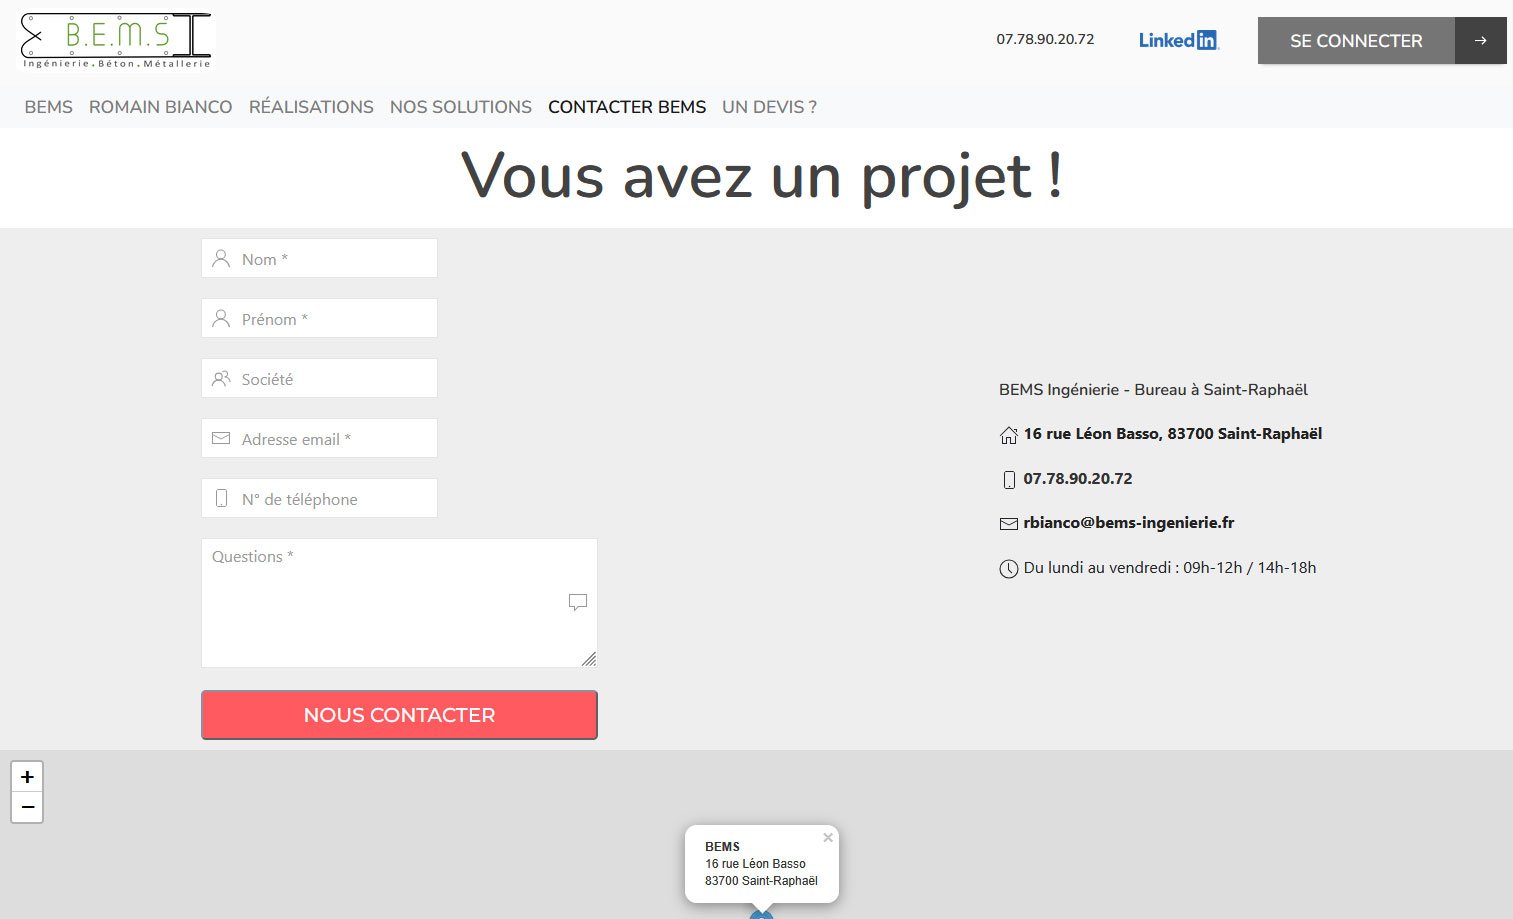Click the 'Vous avez un projet !' heading
This screenshot has width=1513, height=919.
[761, 178]
